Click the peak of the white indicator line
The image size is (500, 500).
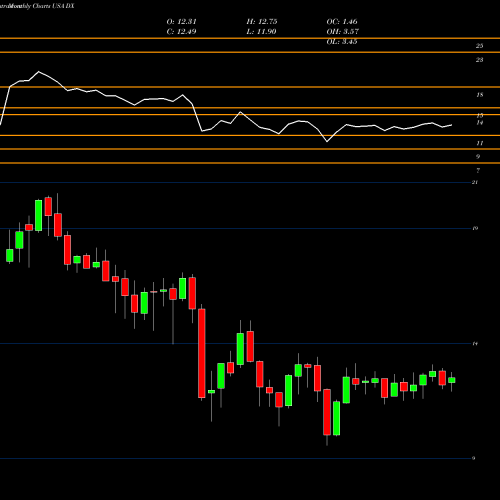tap(39, 71)
